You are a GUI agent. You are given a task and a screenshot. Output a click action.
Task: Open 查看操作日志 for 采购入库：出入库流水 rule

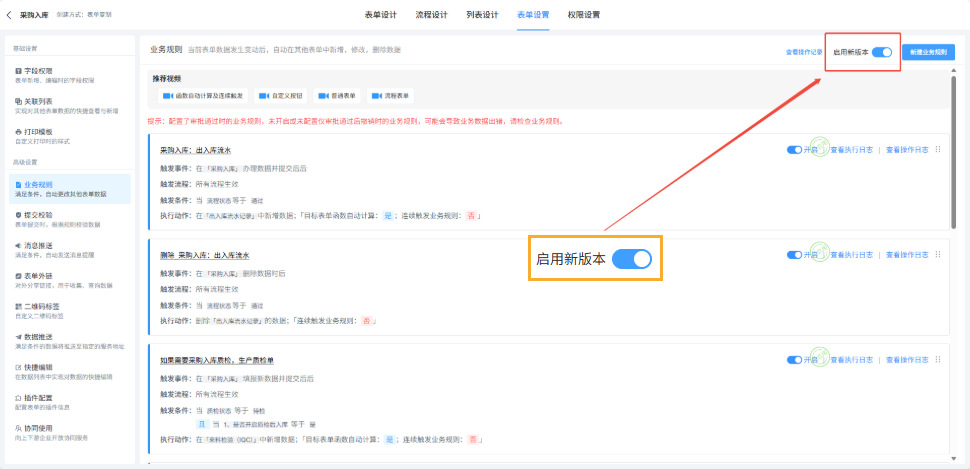907,150
